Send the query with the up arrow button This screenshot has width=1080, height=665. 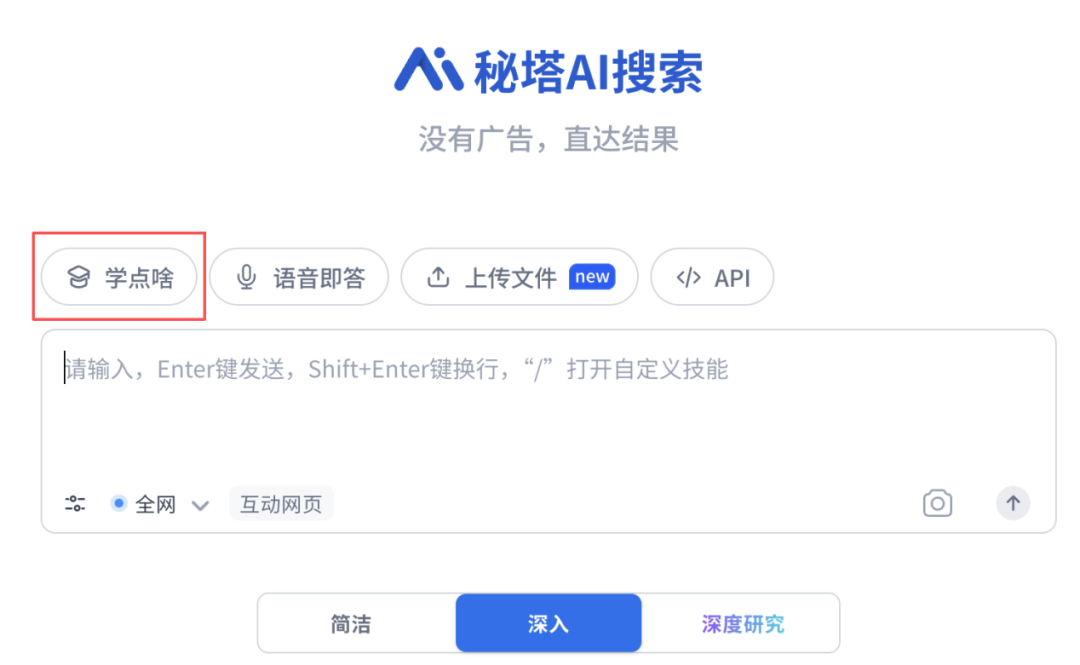tap(1012, 503)
